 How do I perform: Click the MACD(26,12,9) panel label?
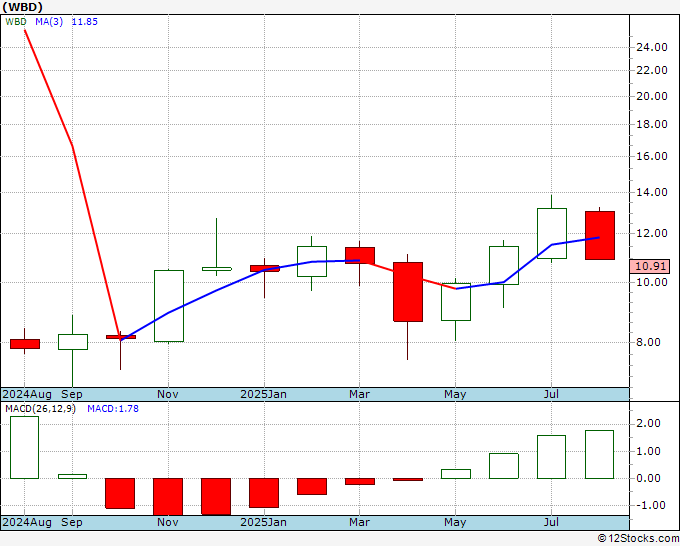[40, 409]
